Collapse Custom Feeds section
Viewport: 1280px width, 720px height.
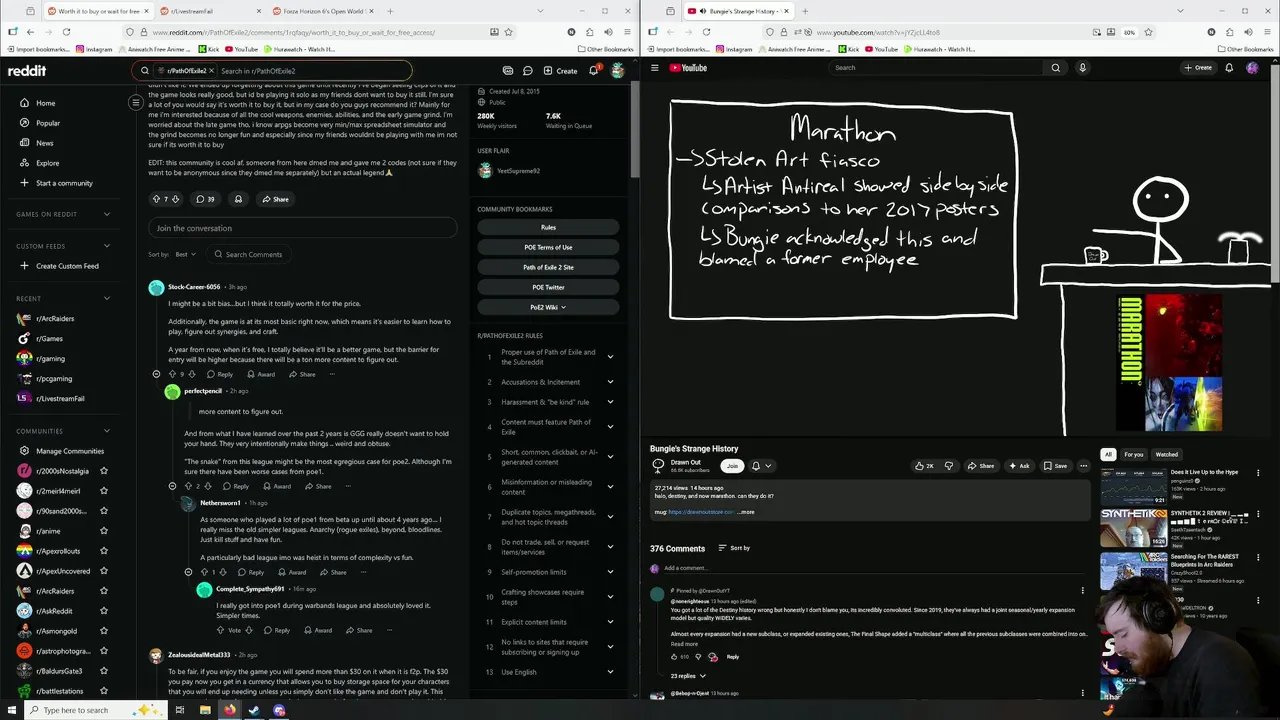click(x=107, y=246)
